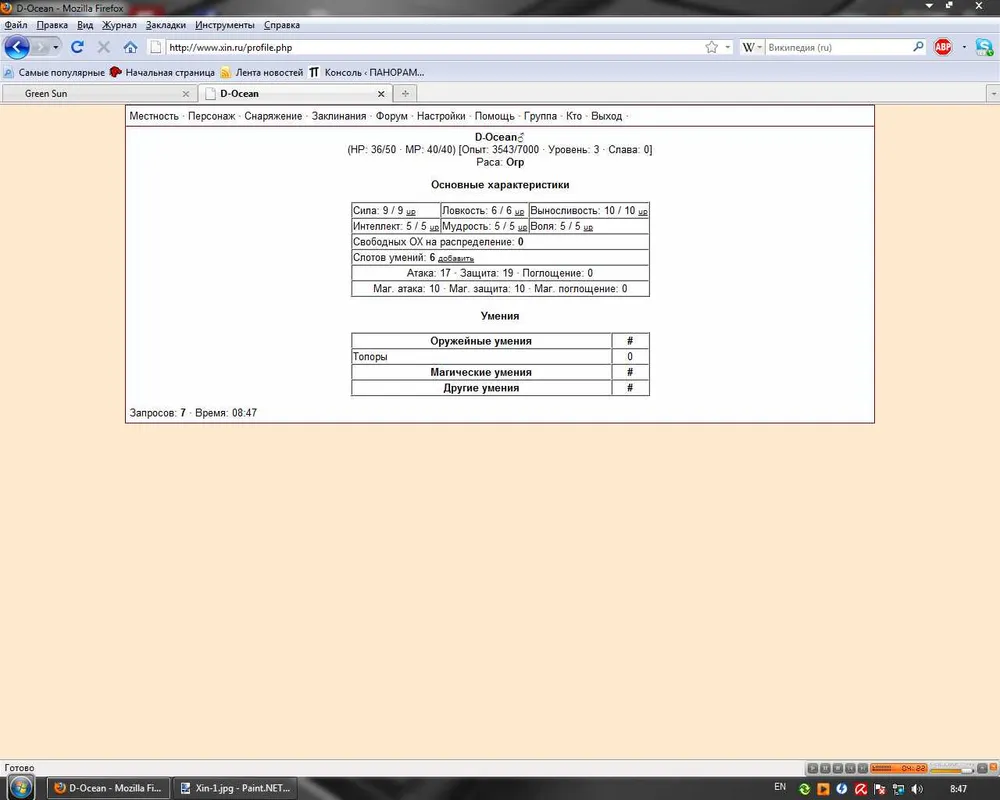Click добавить link for skill slots
The image size is (1000, 800).
pos(455,258)
